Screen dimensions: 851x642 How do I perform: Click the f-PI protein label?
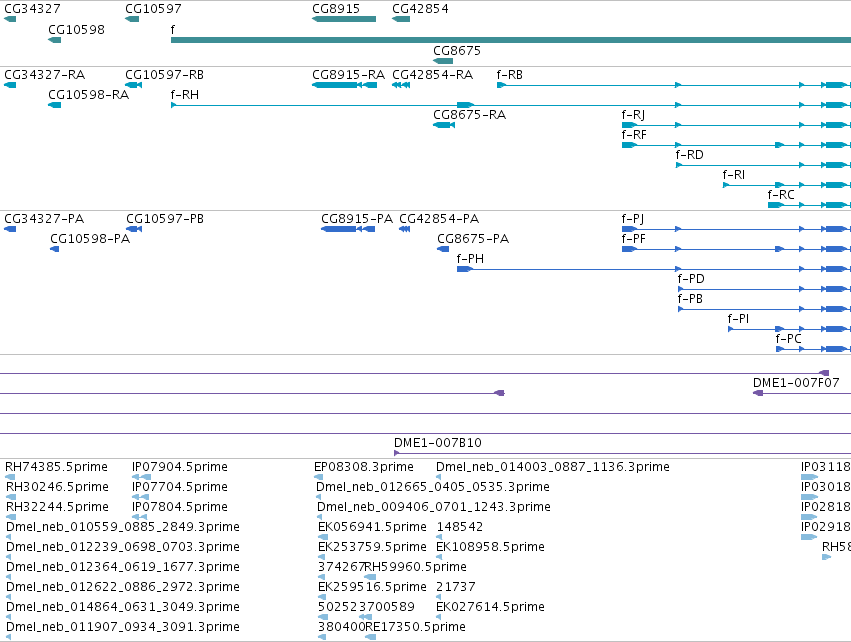[738, 319]
